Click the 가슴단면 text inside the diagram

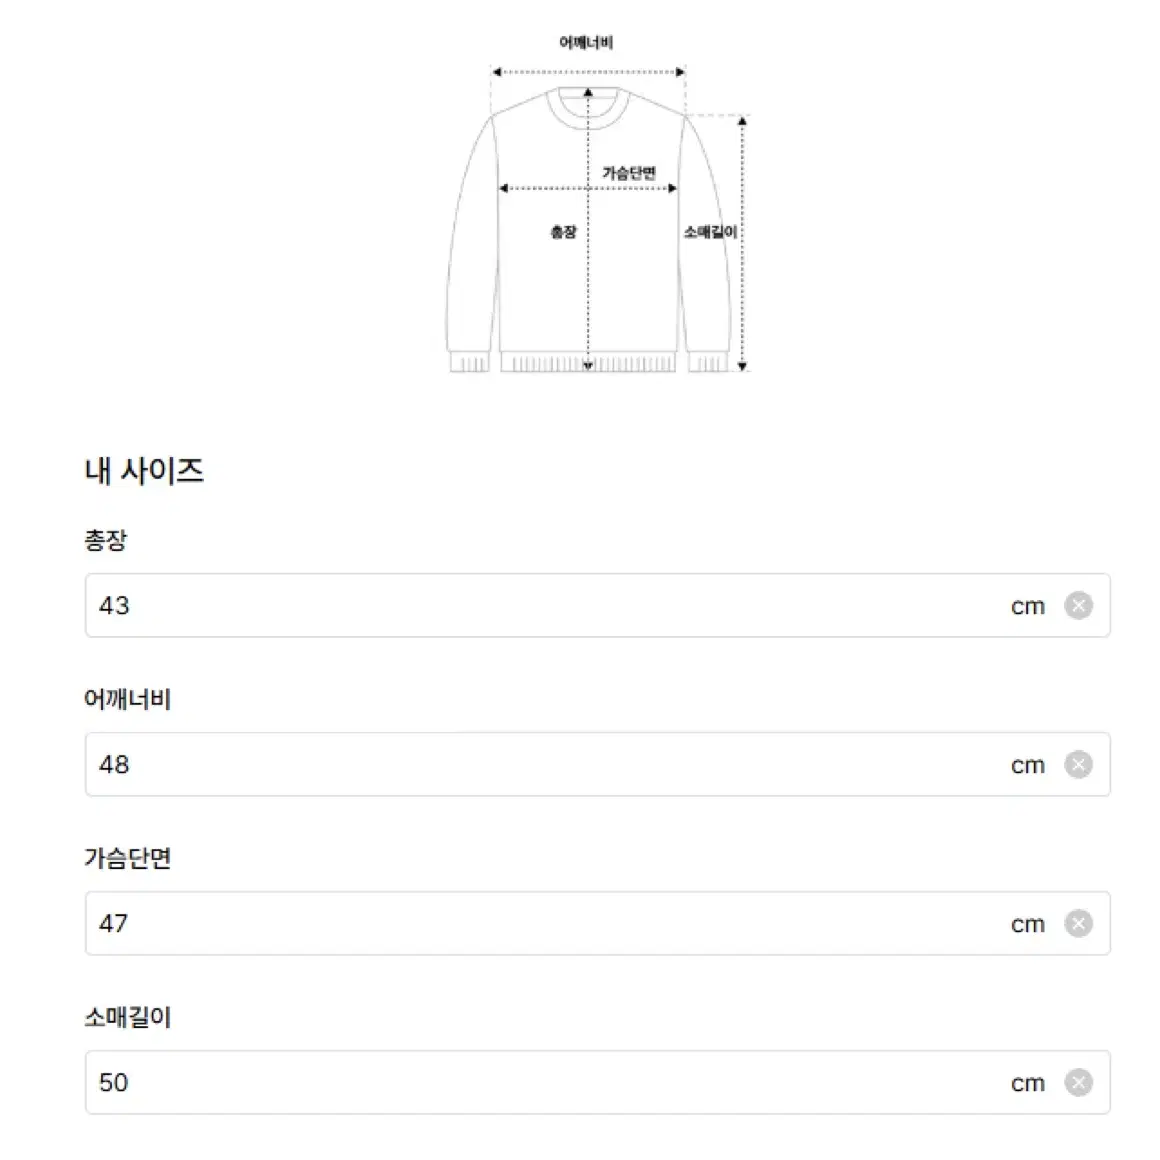pos(629,173)
